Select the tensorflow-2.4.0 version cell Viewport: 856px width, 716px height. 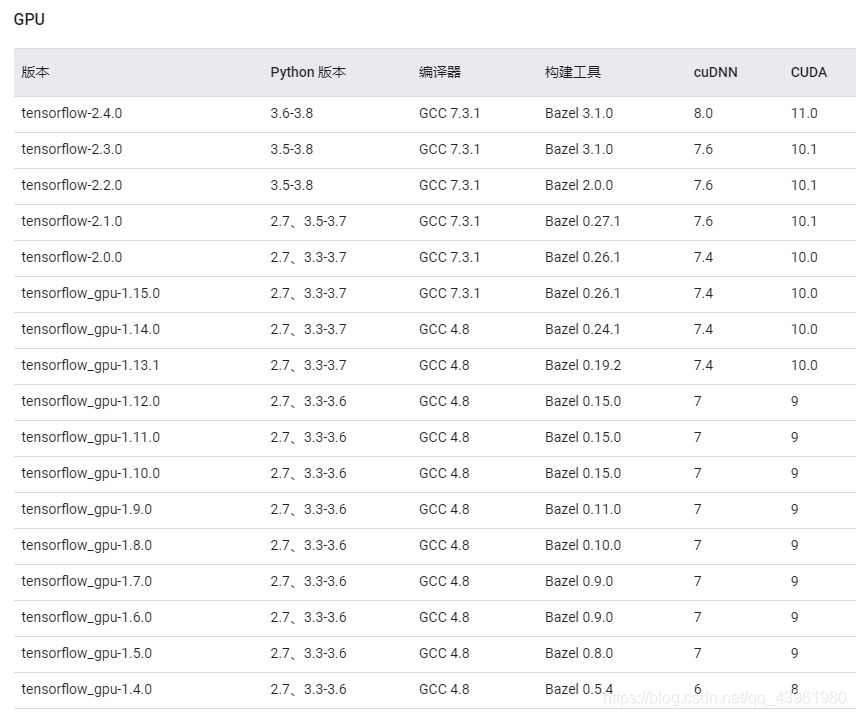click(x=72, y=113)
